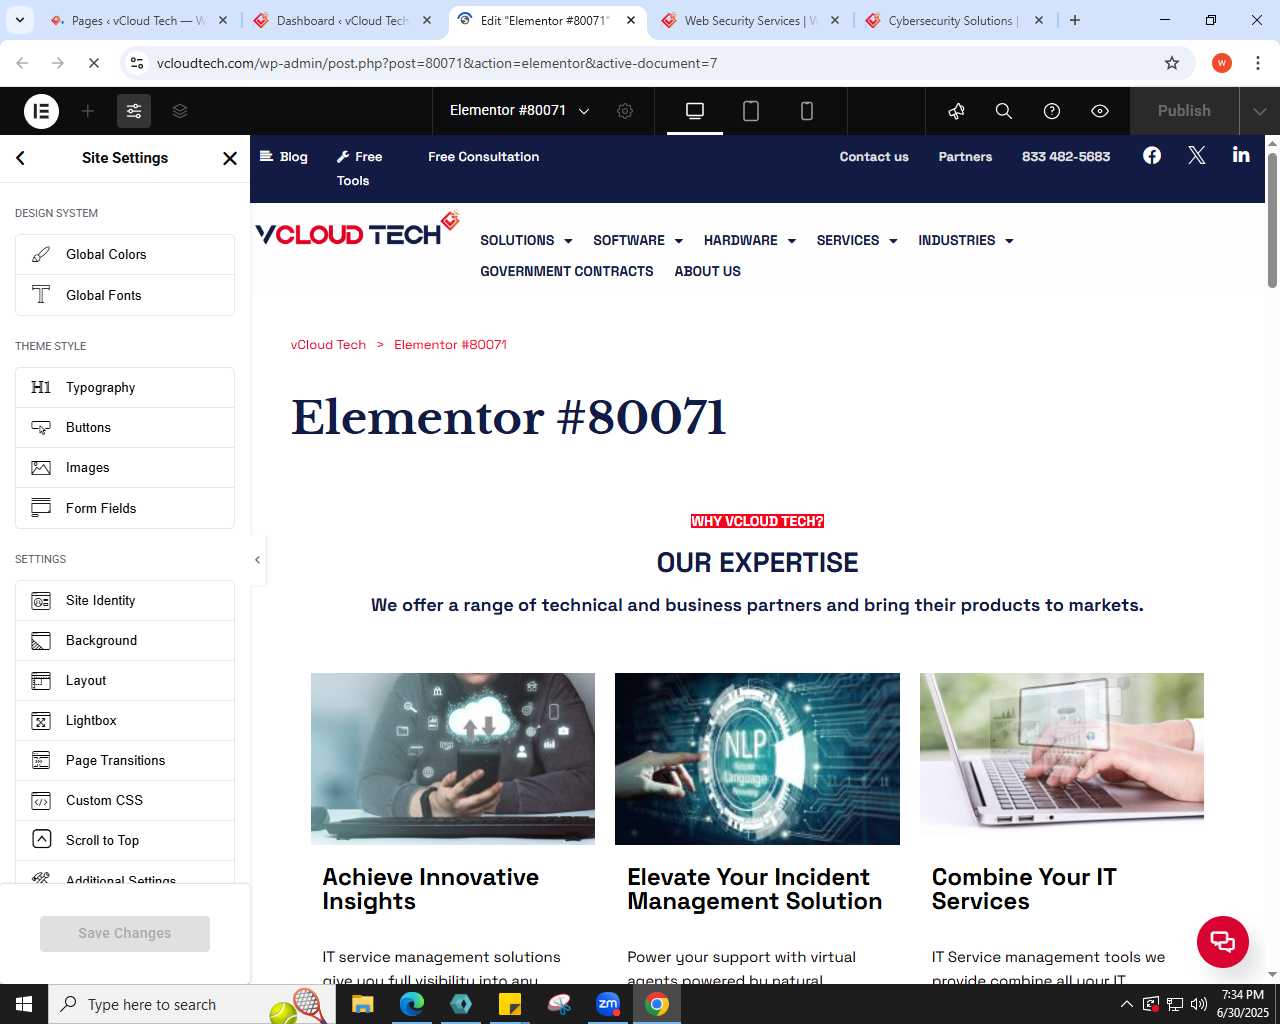Click the phone number 833 482-5683
1280x1024 pixels.
click(x=1066, y=157)
